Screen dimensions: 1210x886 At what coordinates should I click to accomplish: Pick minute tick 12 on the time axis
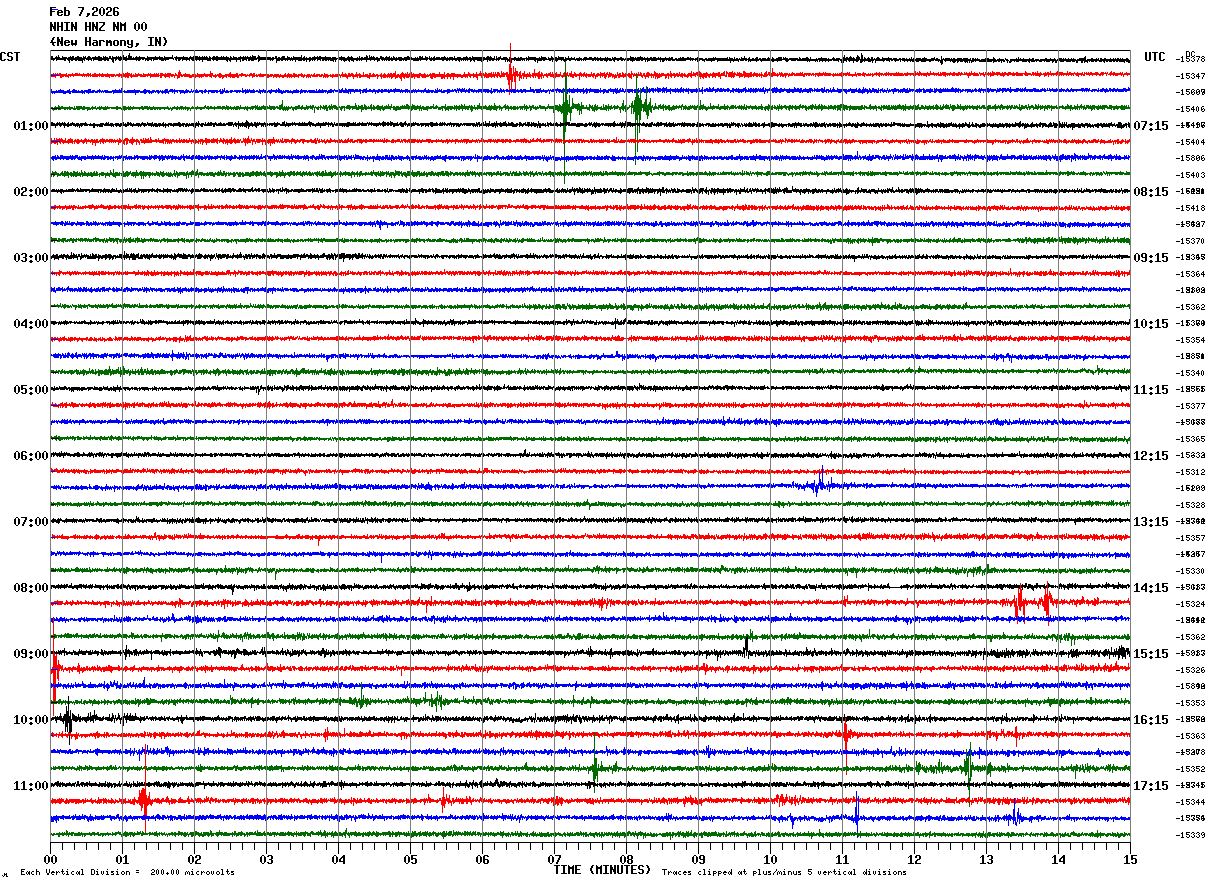914,859
